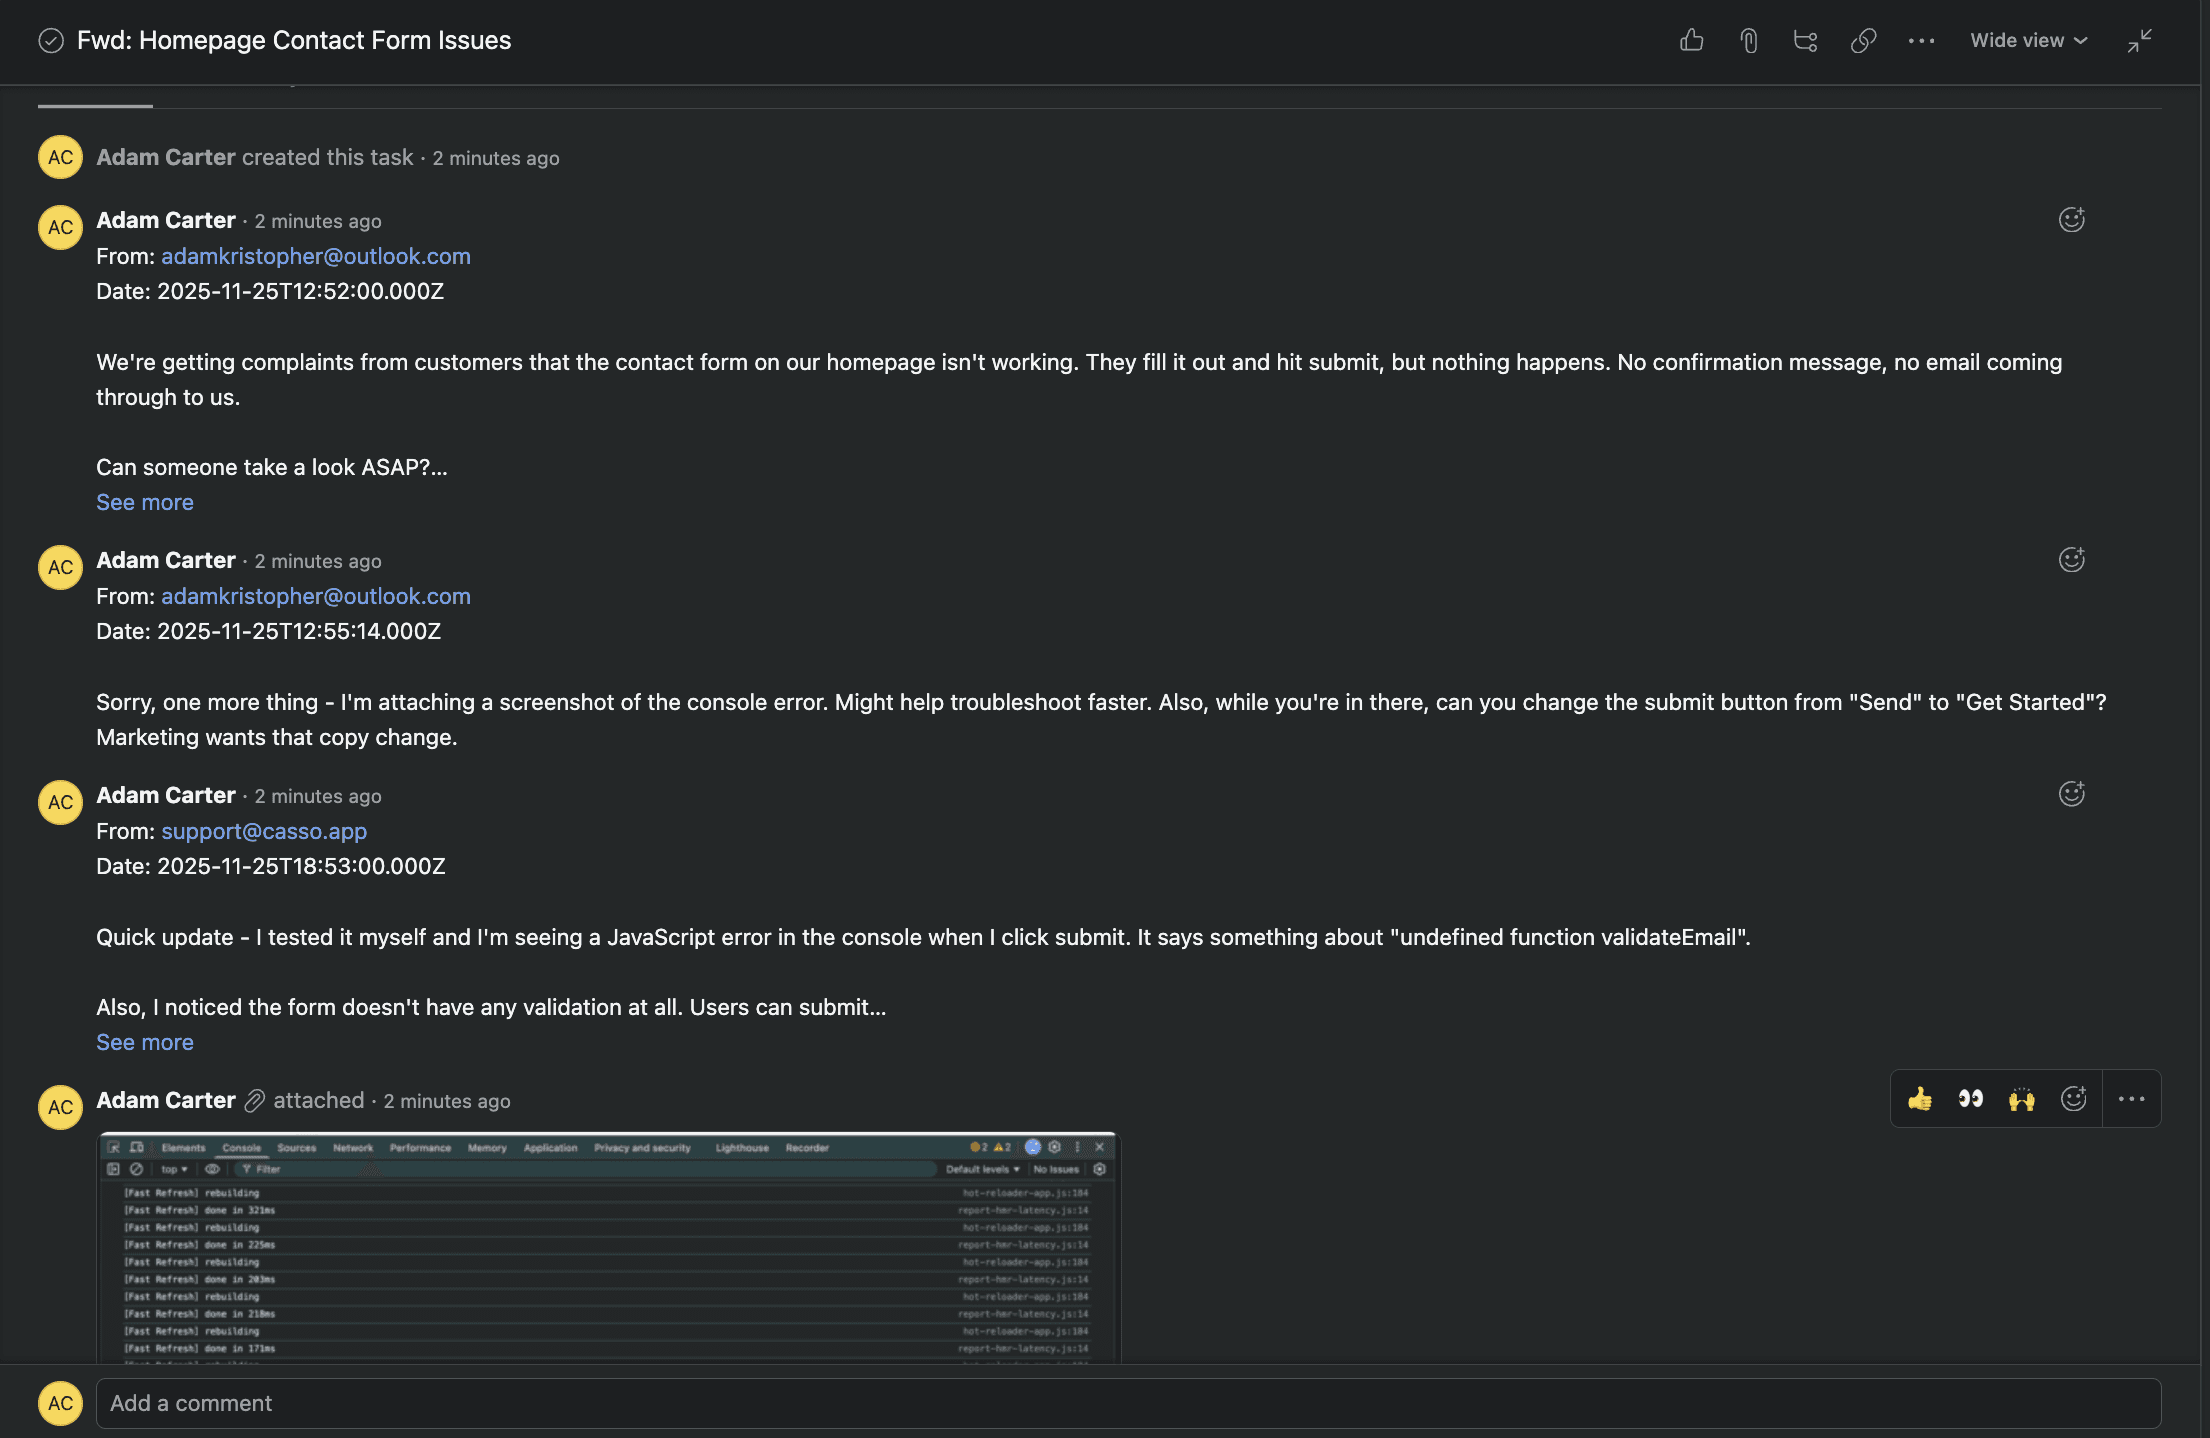Open the emoji picker on the attachment row

pyautogui.click(x=2074, y=1098)
